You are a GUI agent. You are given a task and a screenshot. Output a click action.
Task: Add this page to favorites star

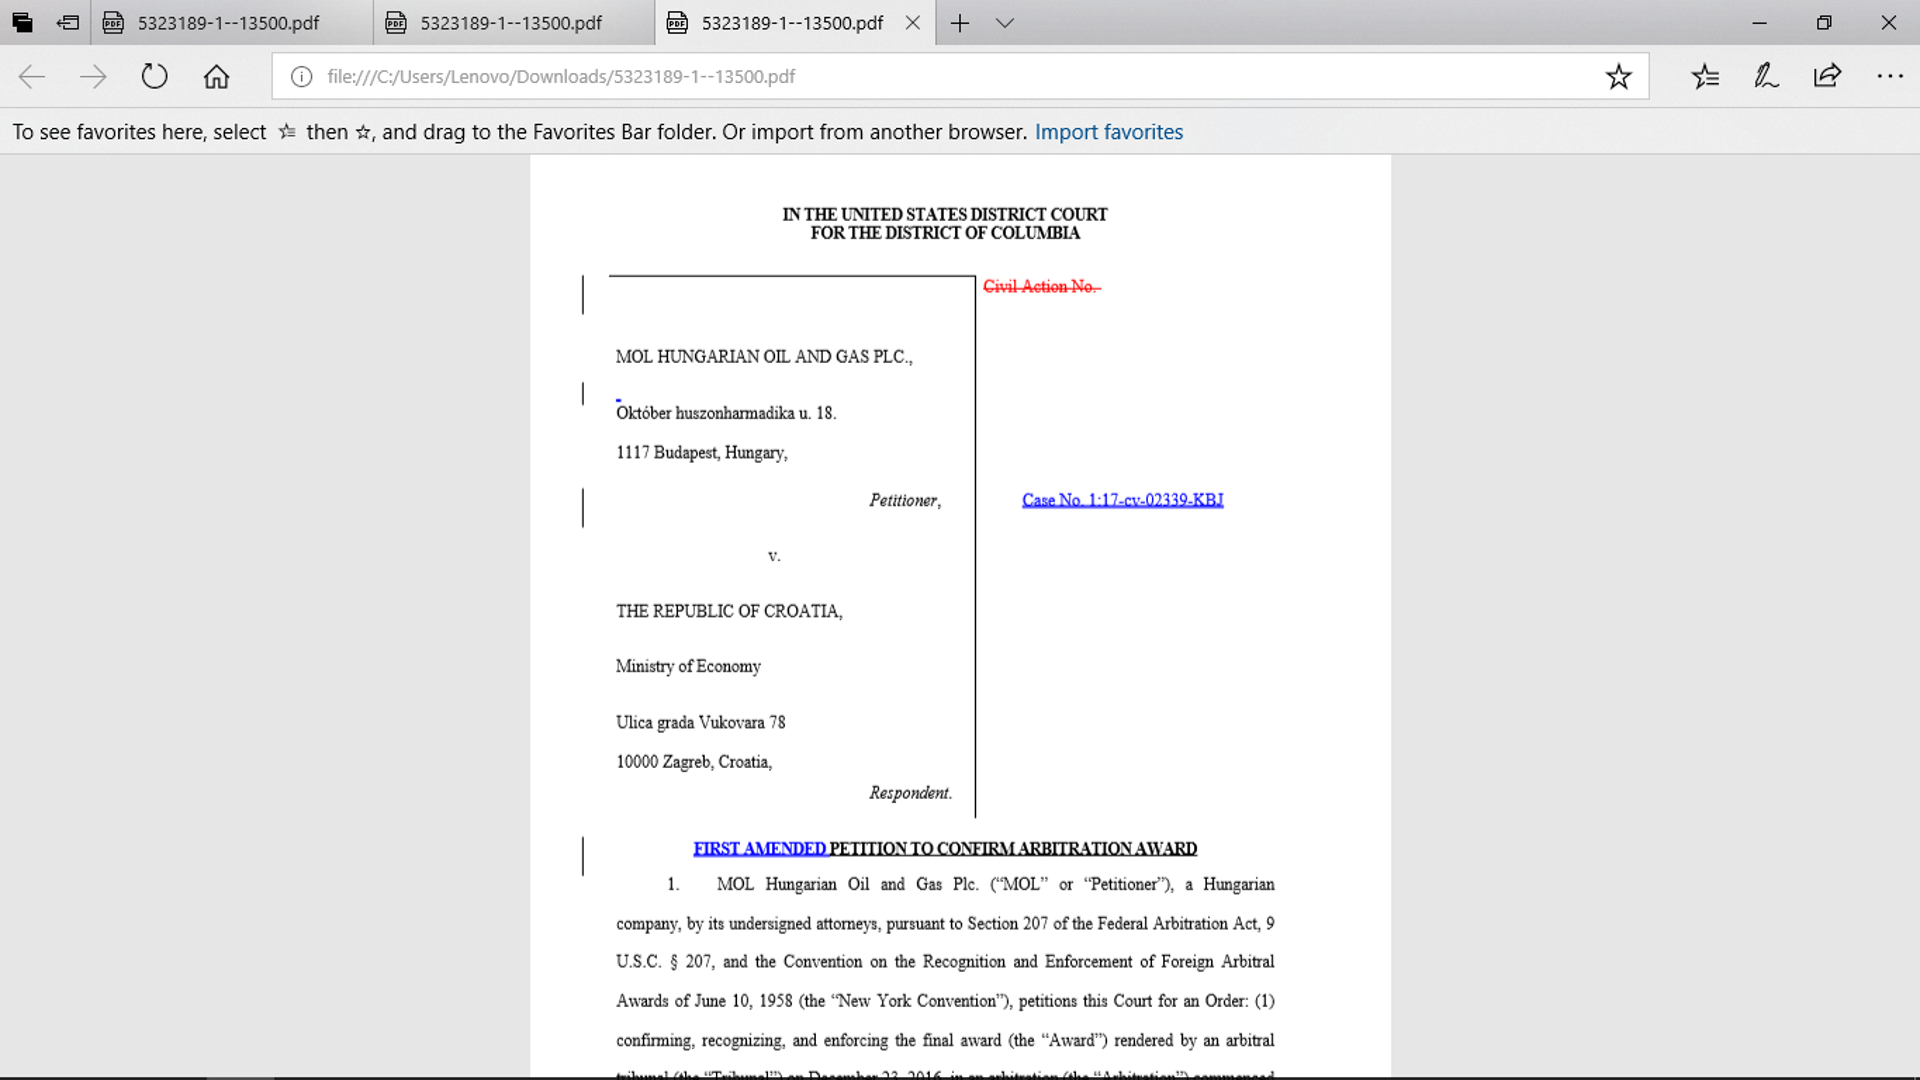[1618, 77]
